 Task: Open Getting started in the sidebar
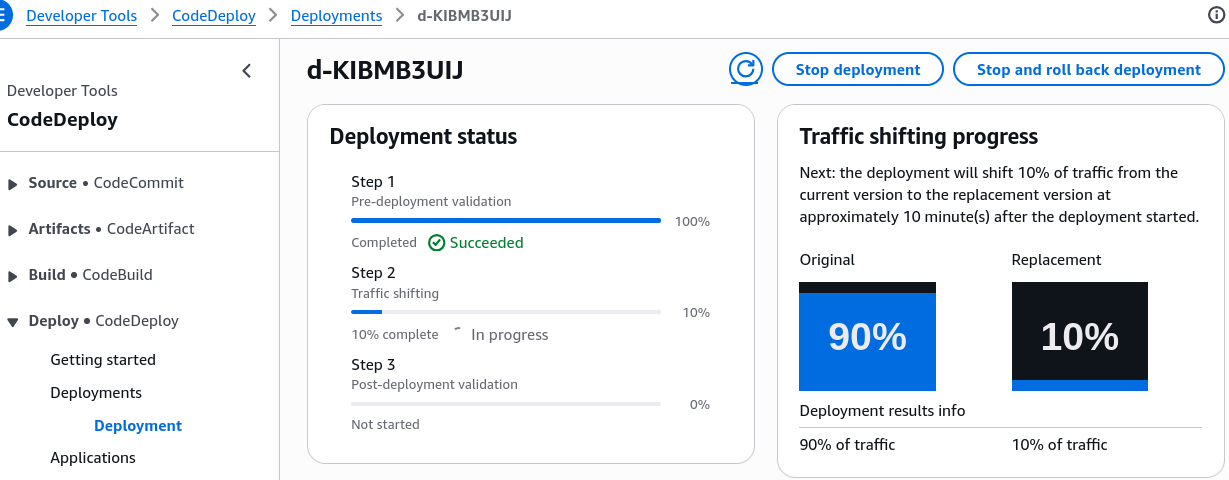point(103,359)
